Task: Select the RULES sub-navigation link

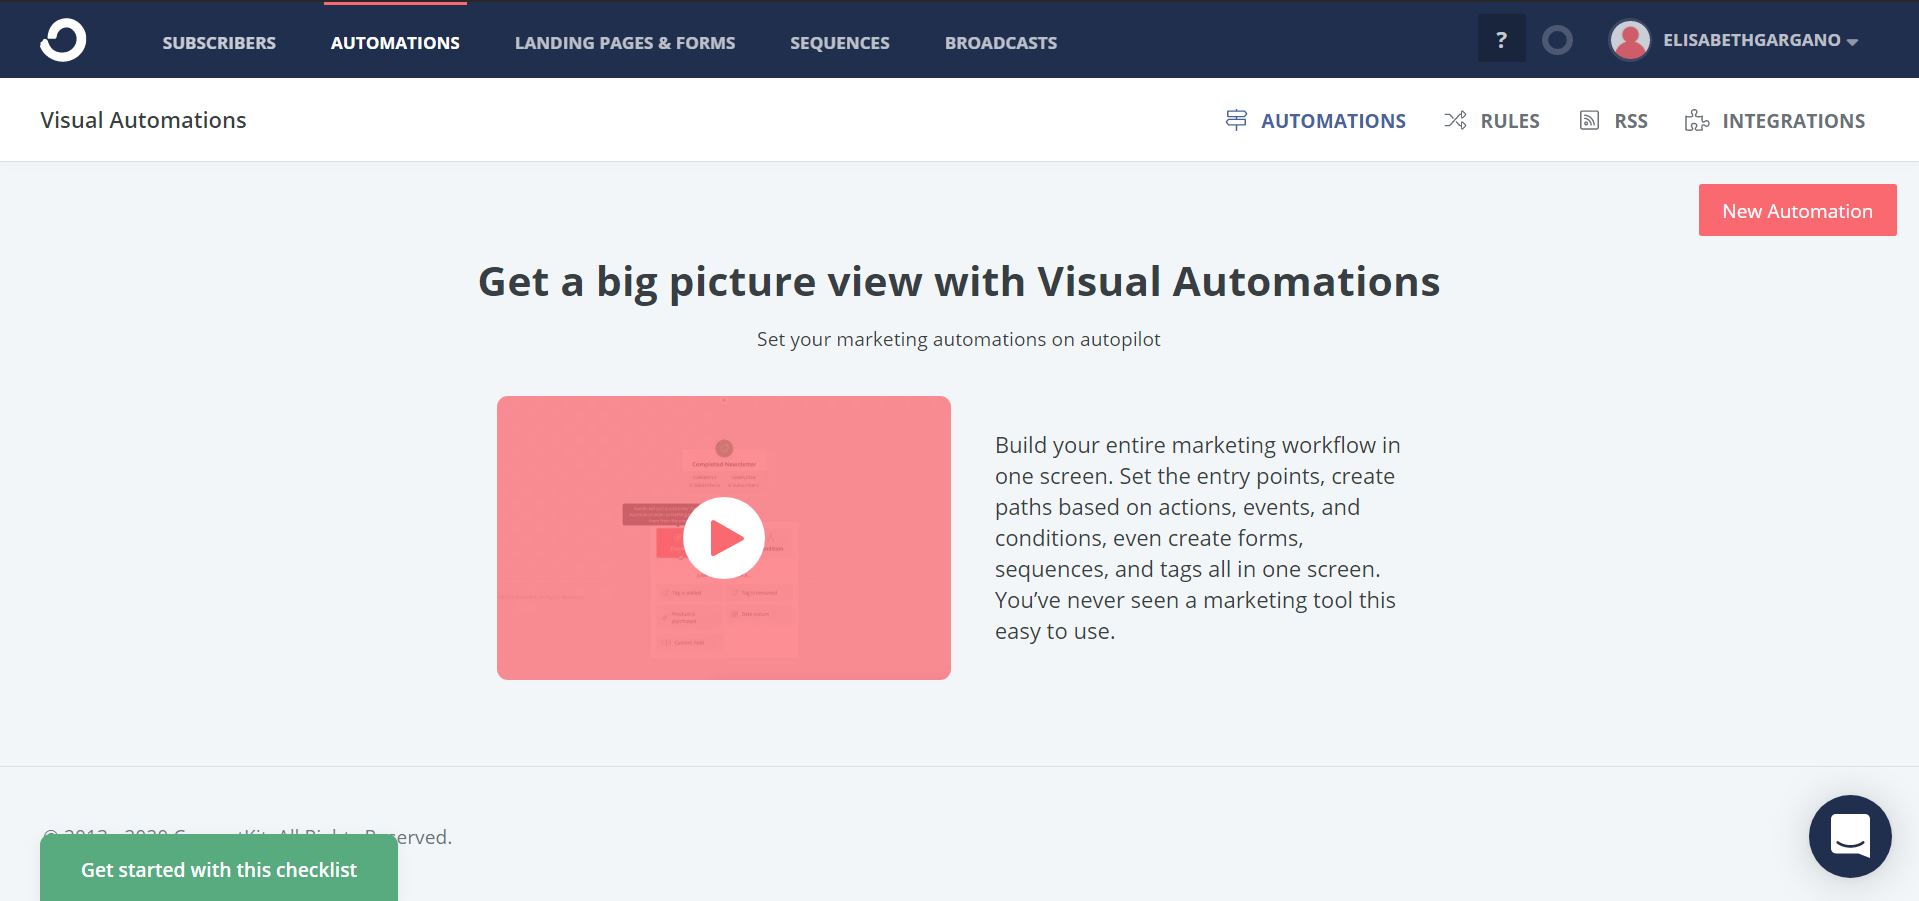Action: [x=1510, y=121]
